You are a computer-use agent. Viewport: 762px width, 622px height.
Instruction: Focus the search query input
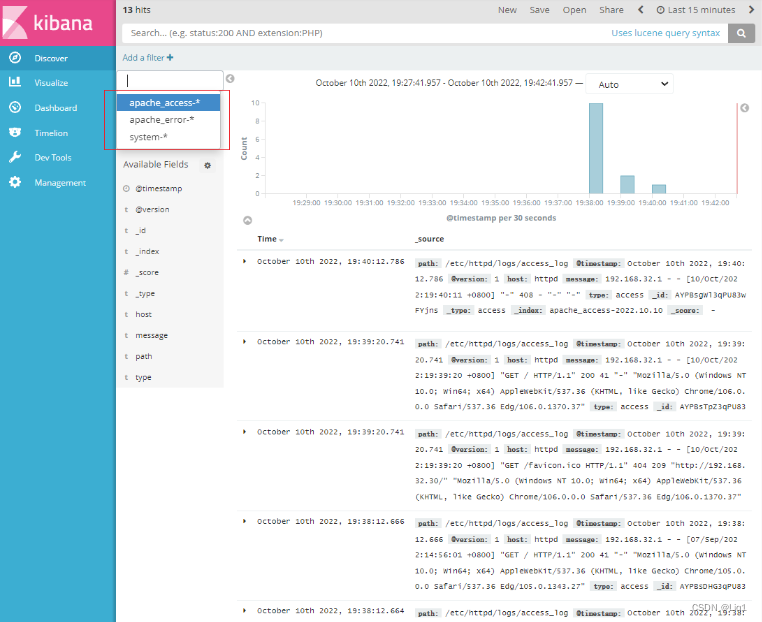click(364, 33)
